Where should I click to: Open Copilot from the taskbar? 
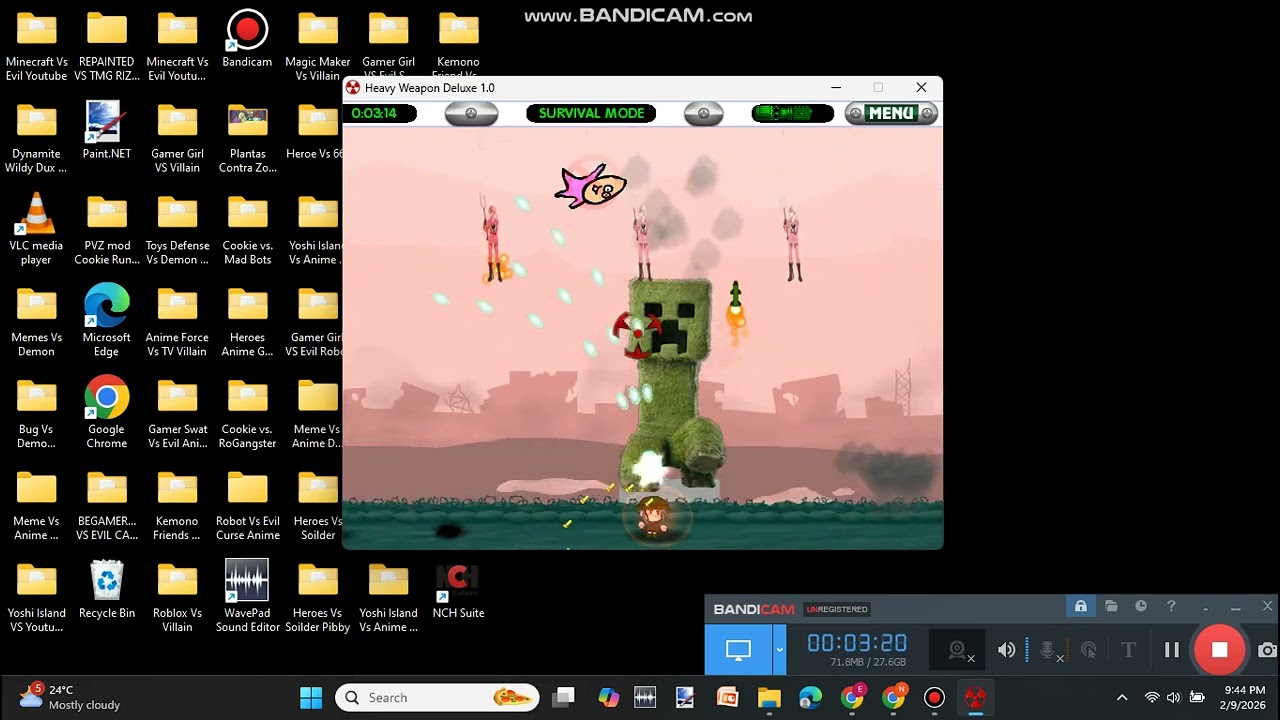pos(608,697)
